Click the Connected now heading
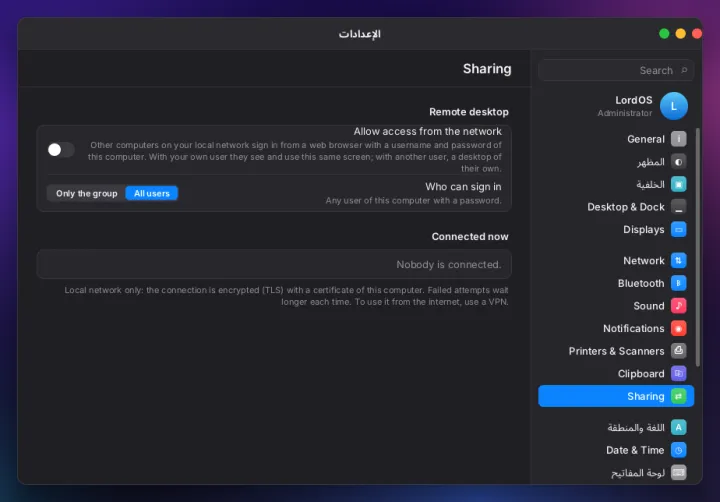The image size is (720, 502). (470, 237)
